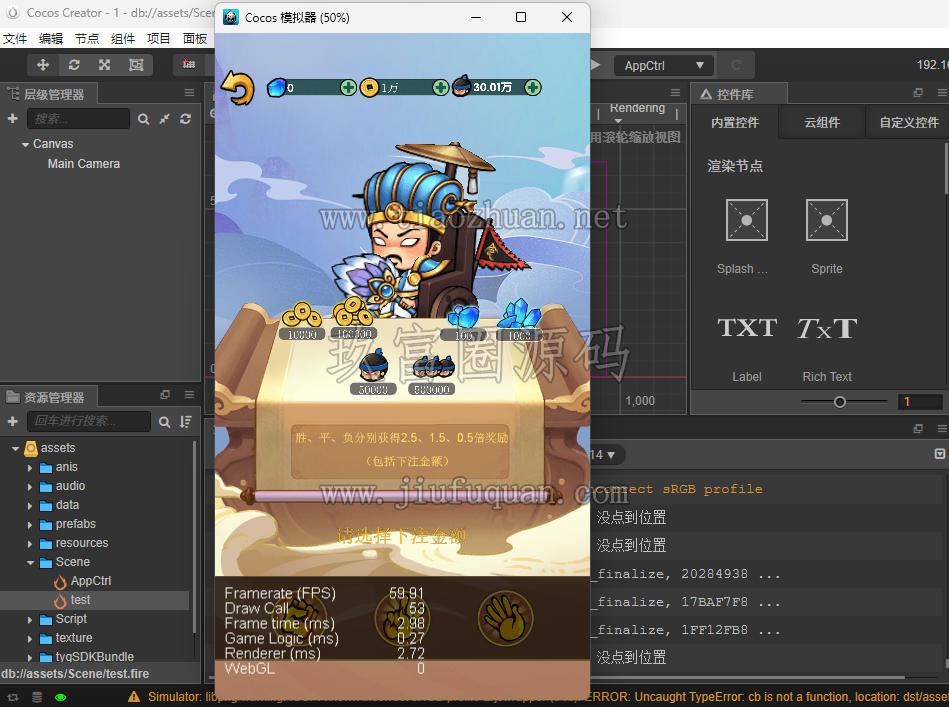The height and width of the screenshot is (707, 949).
Task: Expand the audio folder
Action: (30, 487)
